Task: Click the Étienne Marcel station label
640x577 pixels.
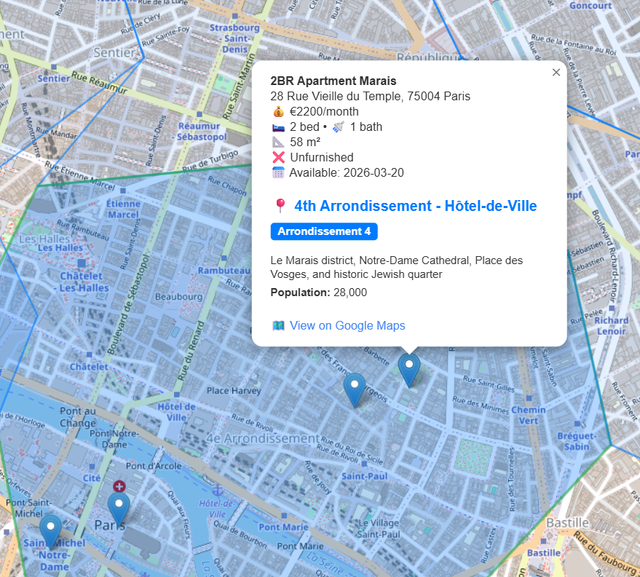Action: [123, 209]
